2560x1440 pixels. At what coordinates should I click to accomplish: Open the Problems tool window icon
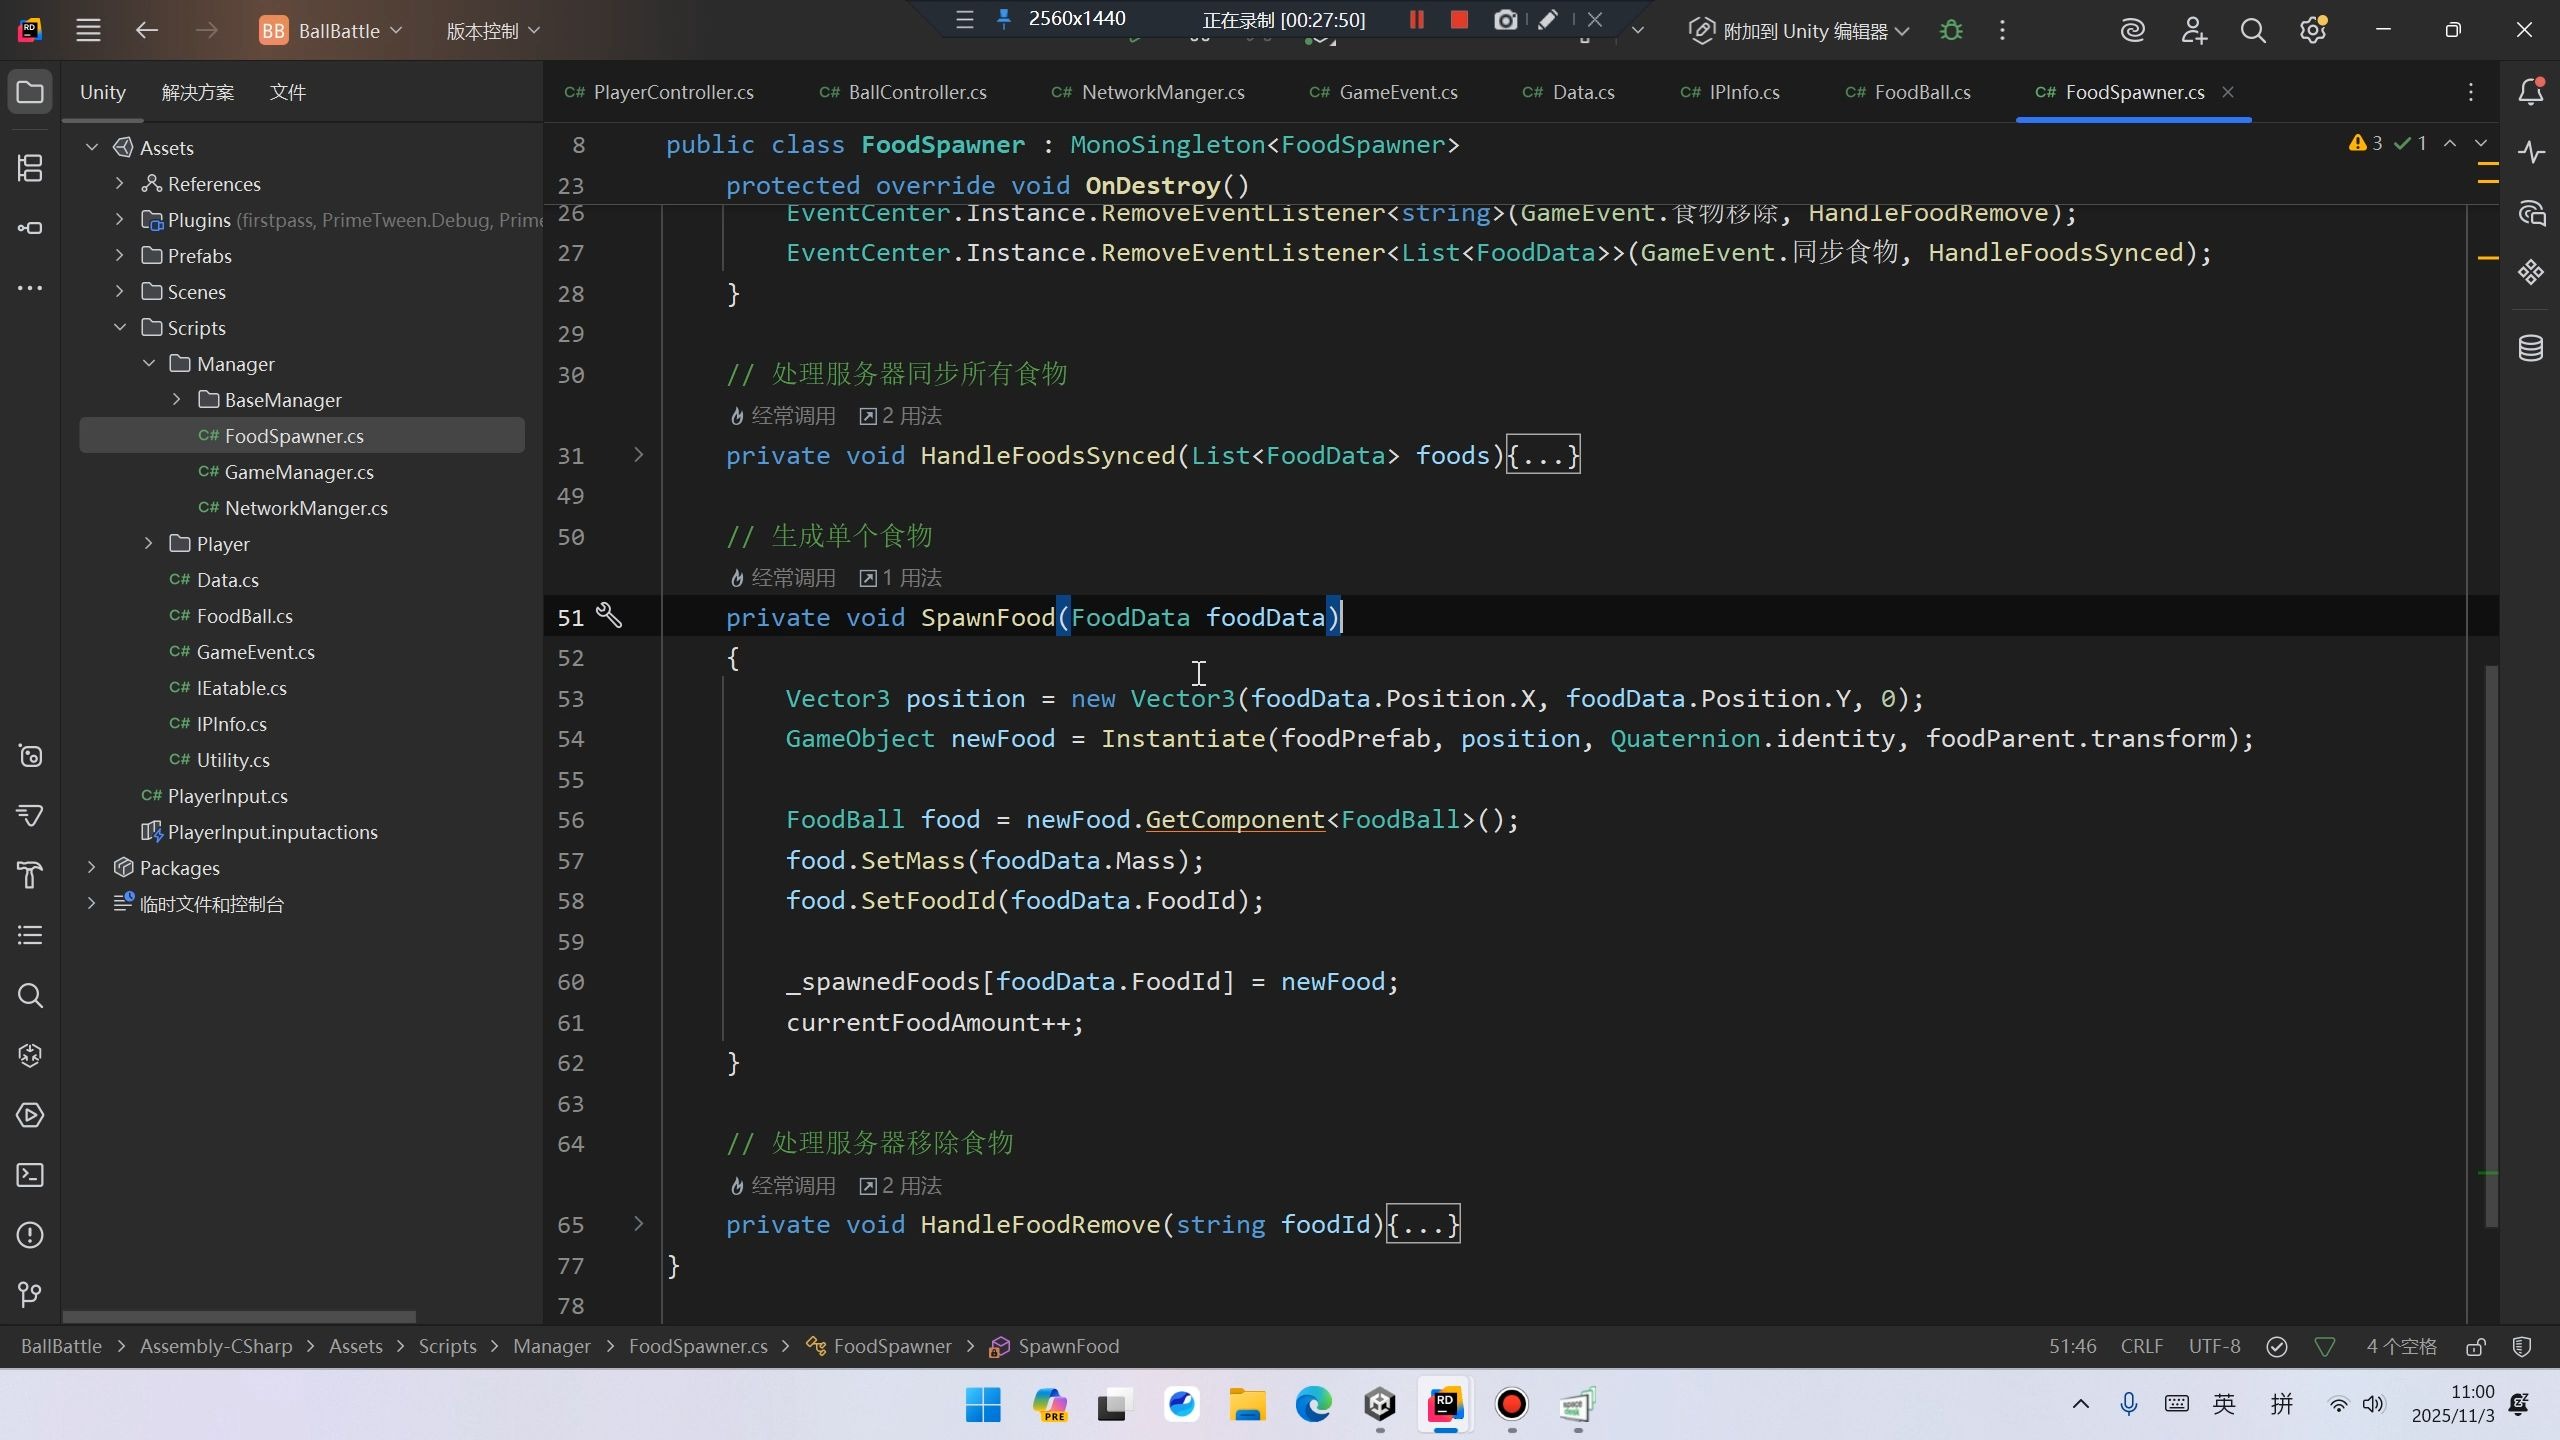pyautogui.click(x=30, y=1235)
